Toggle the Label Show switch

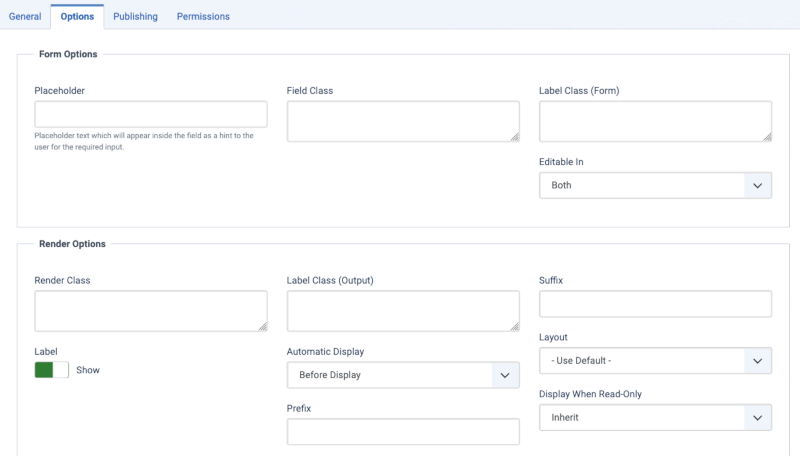(x=51, y=370)
